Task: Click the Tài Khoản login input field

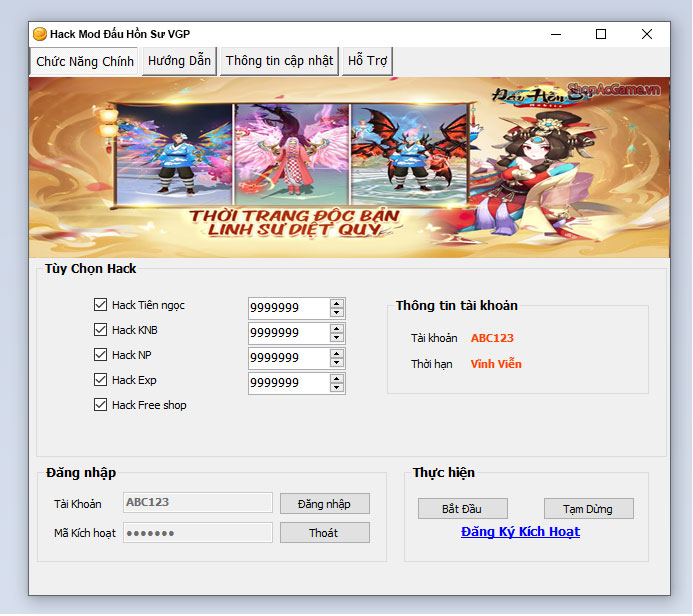Action: [198, 502]
